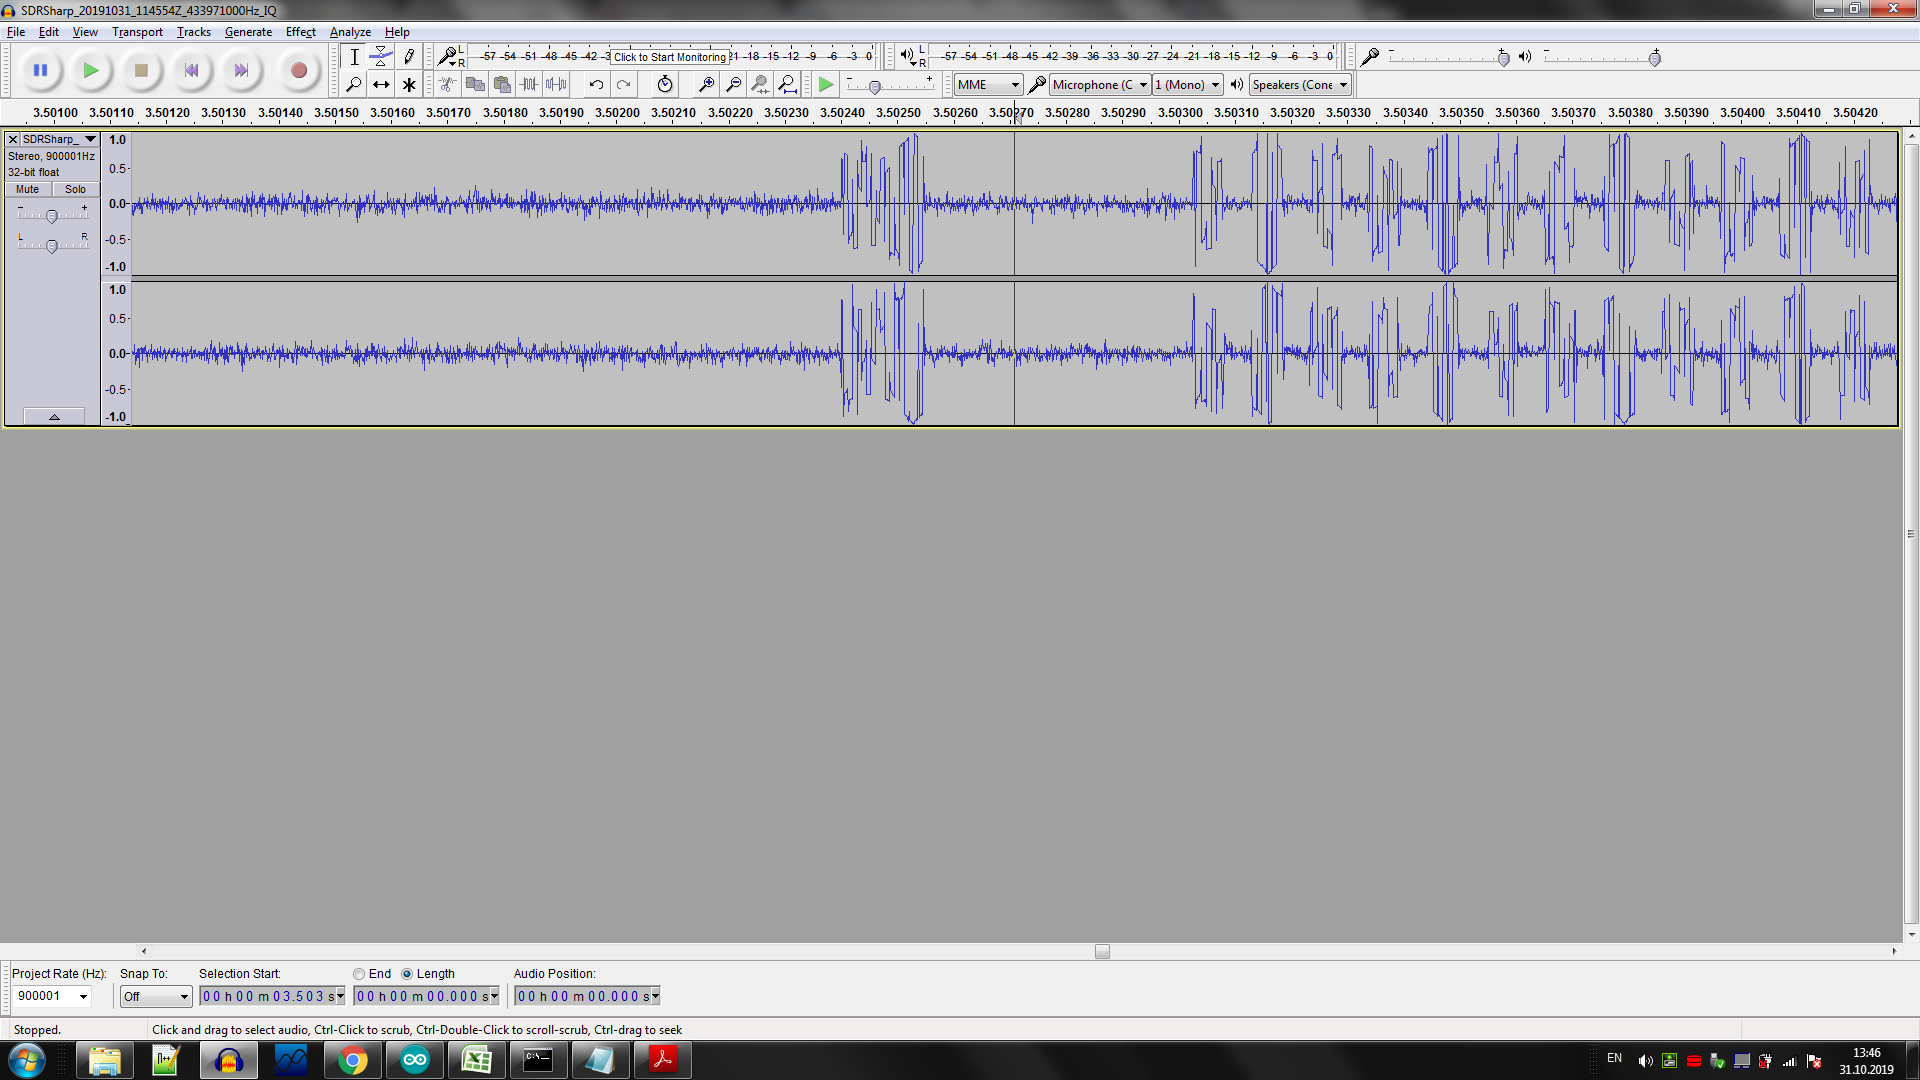
Task: Open the Analyze menu
Action: 350,32
